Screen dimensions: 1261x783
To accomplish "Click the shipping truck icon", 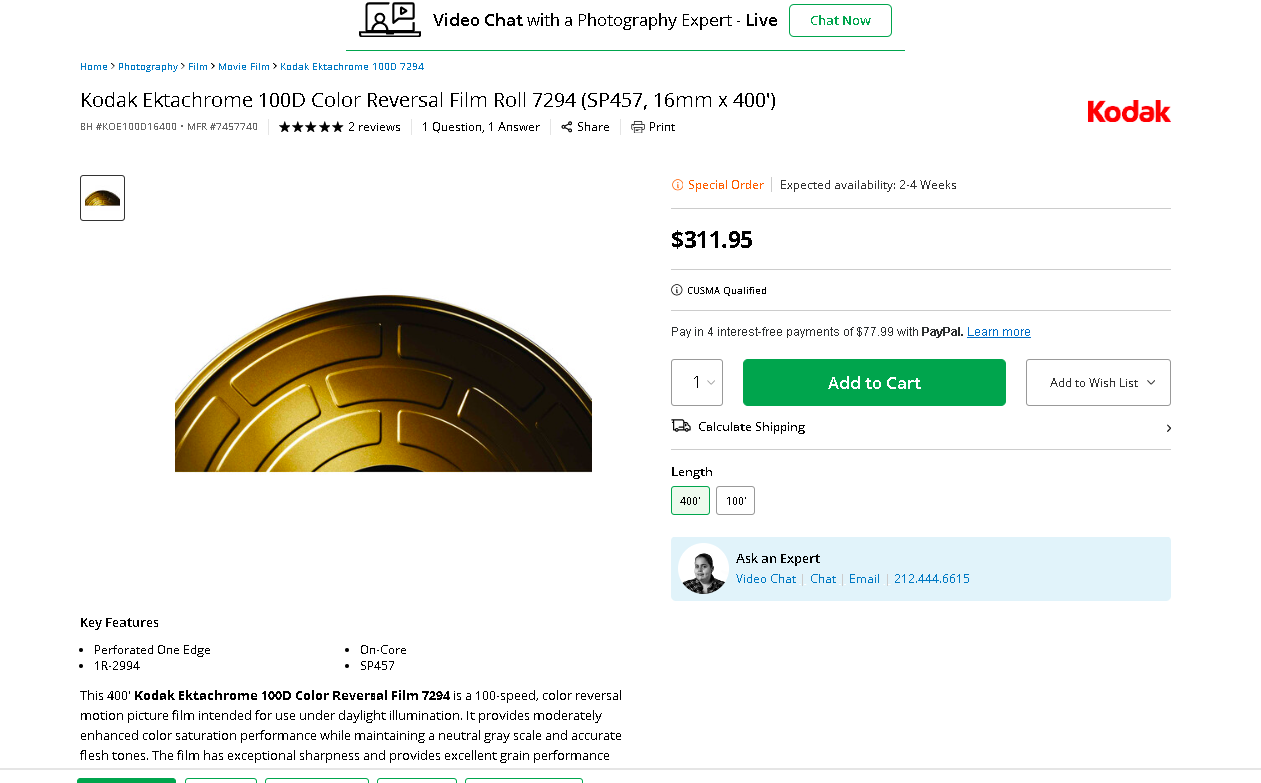I will [x=681, y=426].
